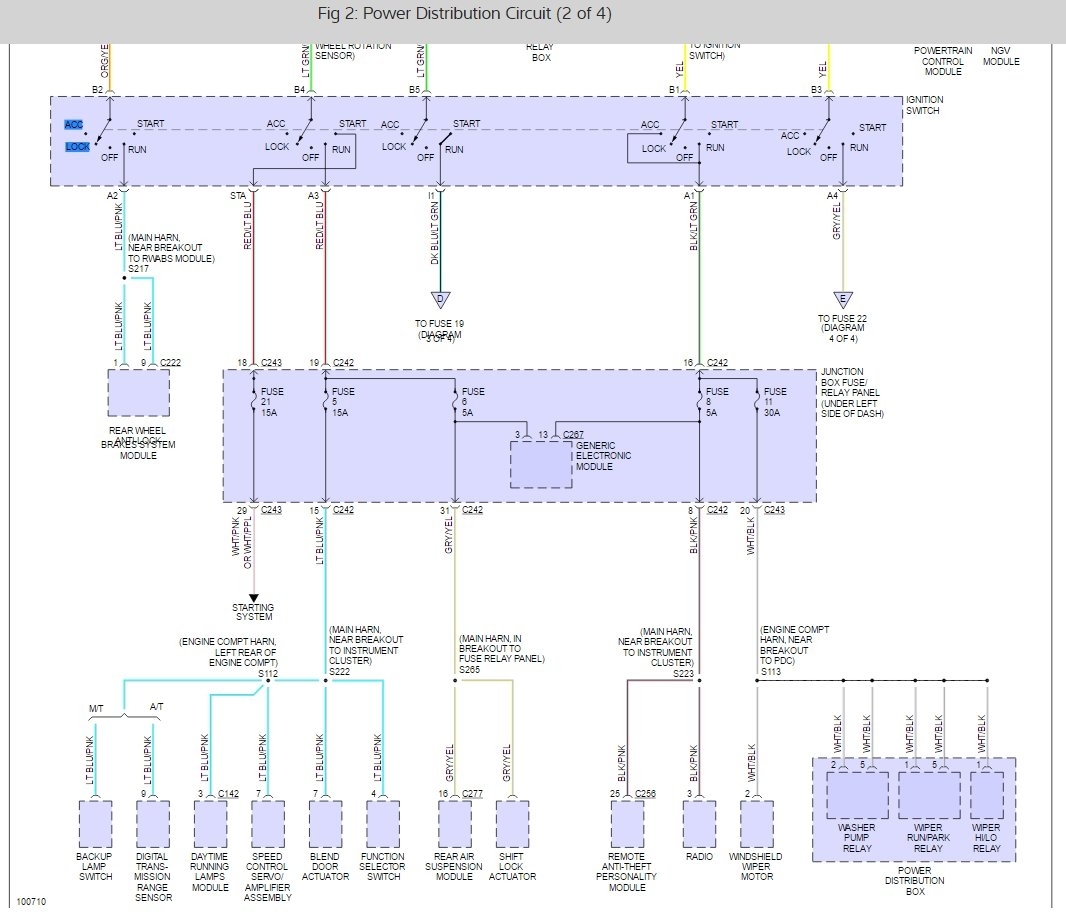Click the Fuse 21 15A label

click(x=272, y=402)
